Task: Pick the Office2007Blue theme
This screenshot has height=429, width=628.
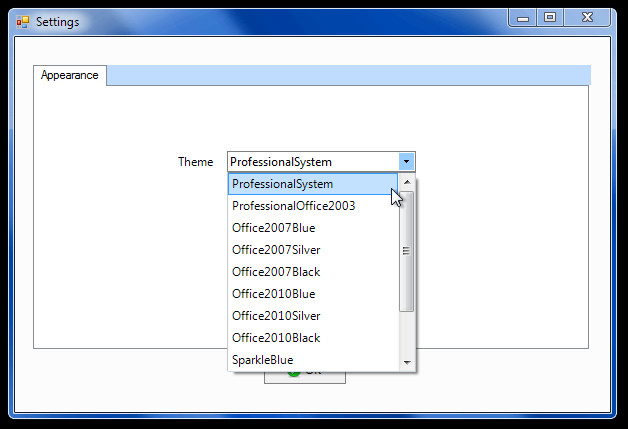Action: 313,228
